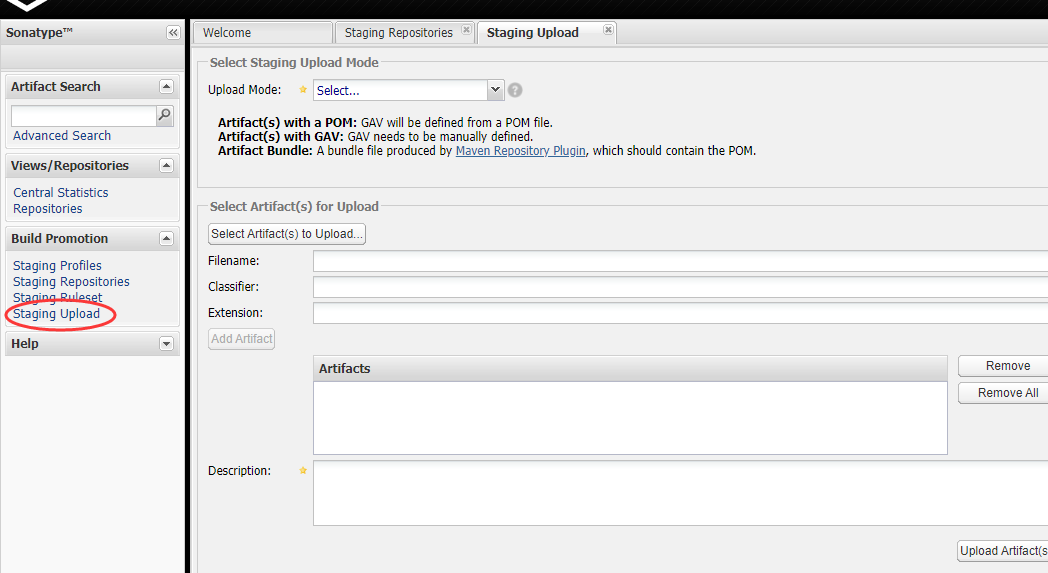Click the Artifact Search section title
Viewport: 1048px width, 573px height.
(55, 87)
